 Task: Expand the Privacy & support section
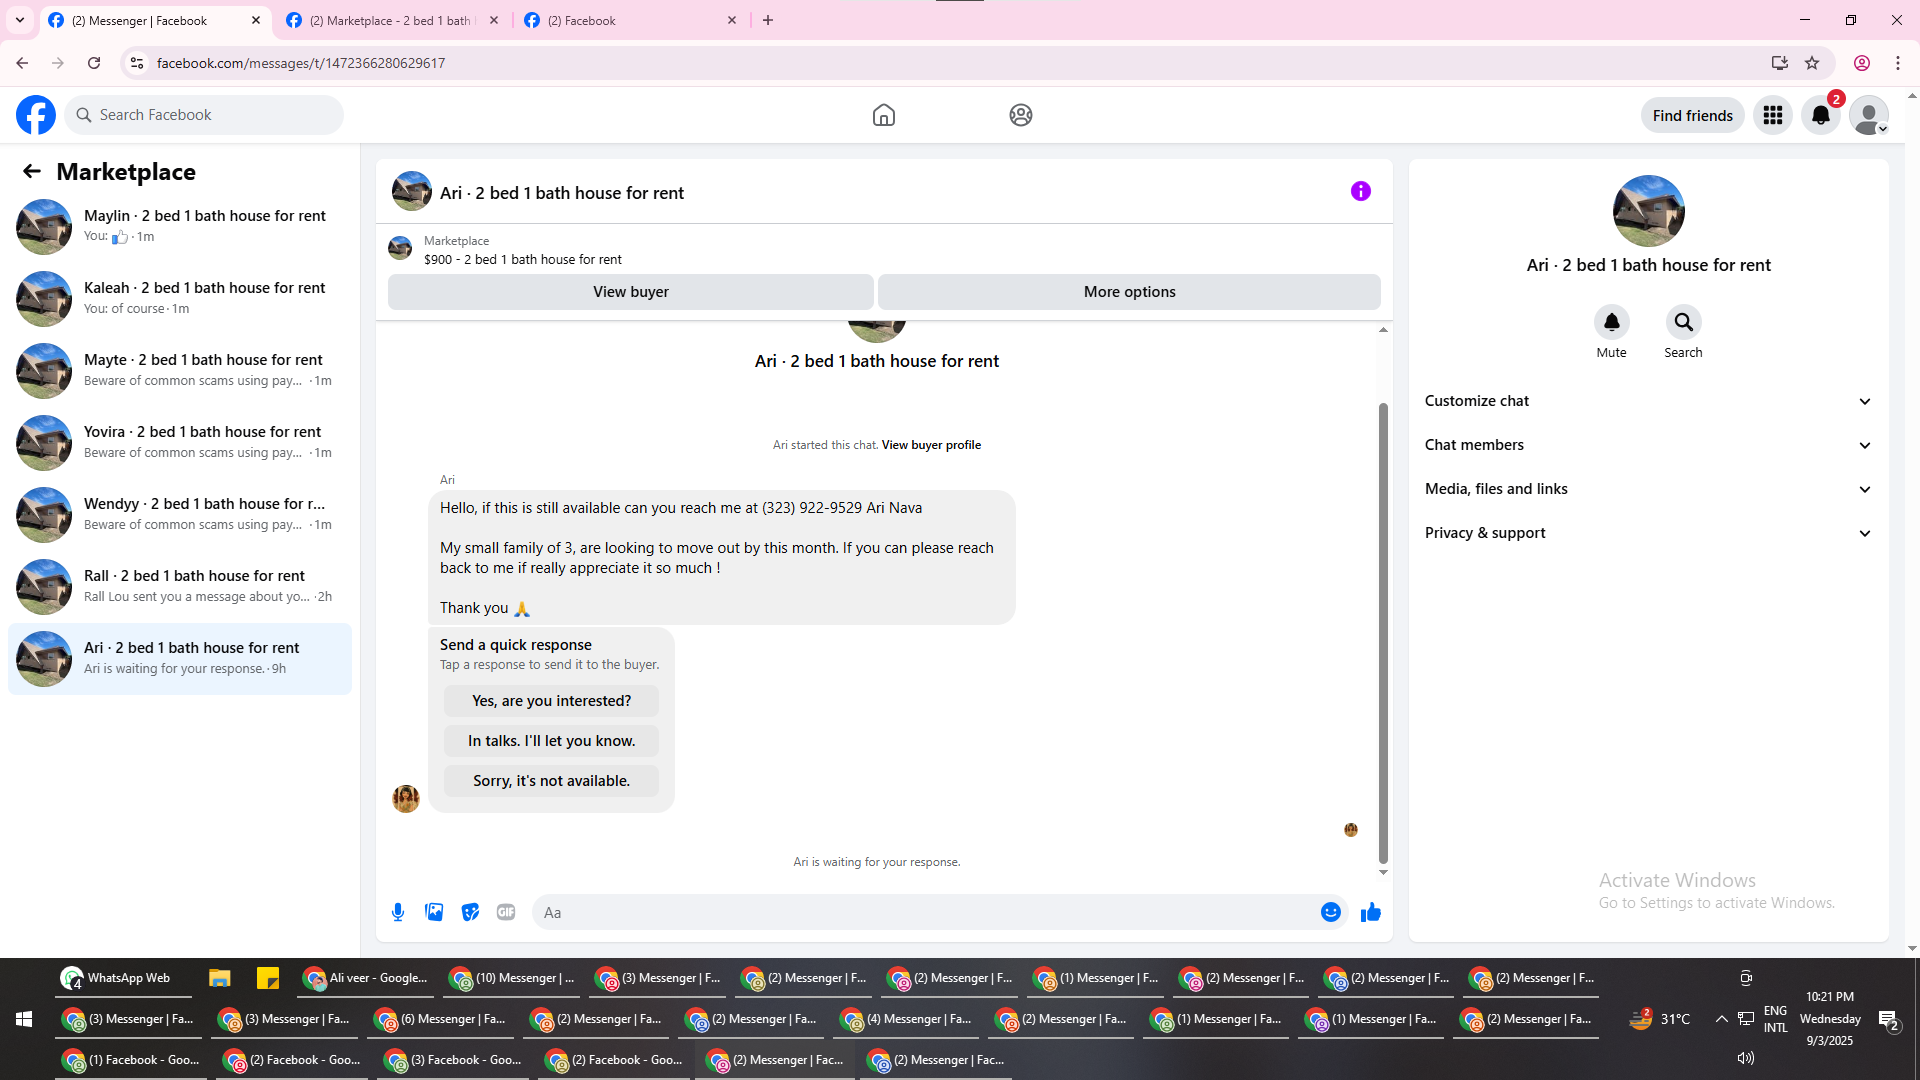point(1648,533)
